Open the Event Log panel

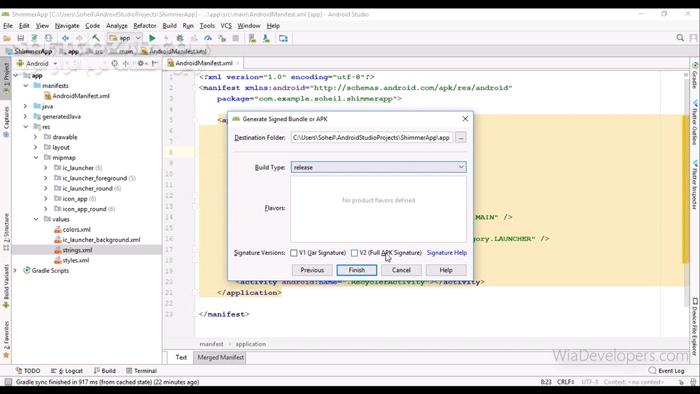click(667, 371)
